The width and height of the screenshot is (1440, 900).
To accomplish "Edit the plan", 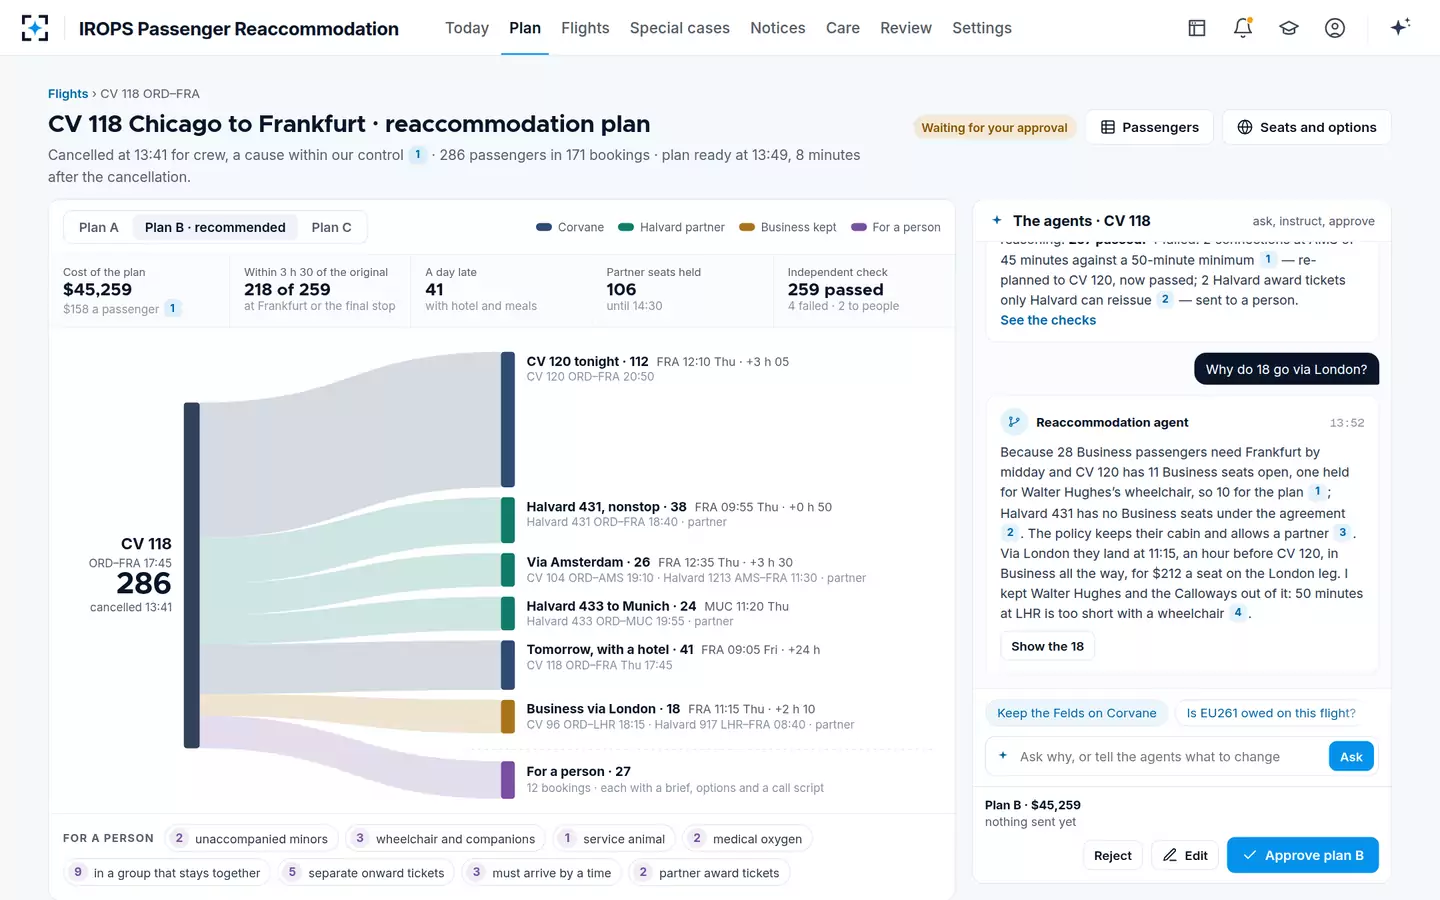I will (1185, 856).
